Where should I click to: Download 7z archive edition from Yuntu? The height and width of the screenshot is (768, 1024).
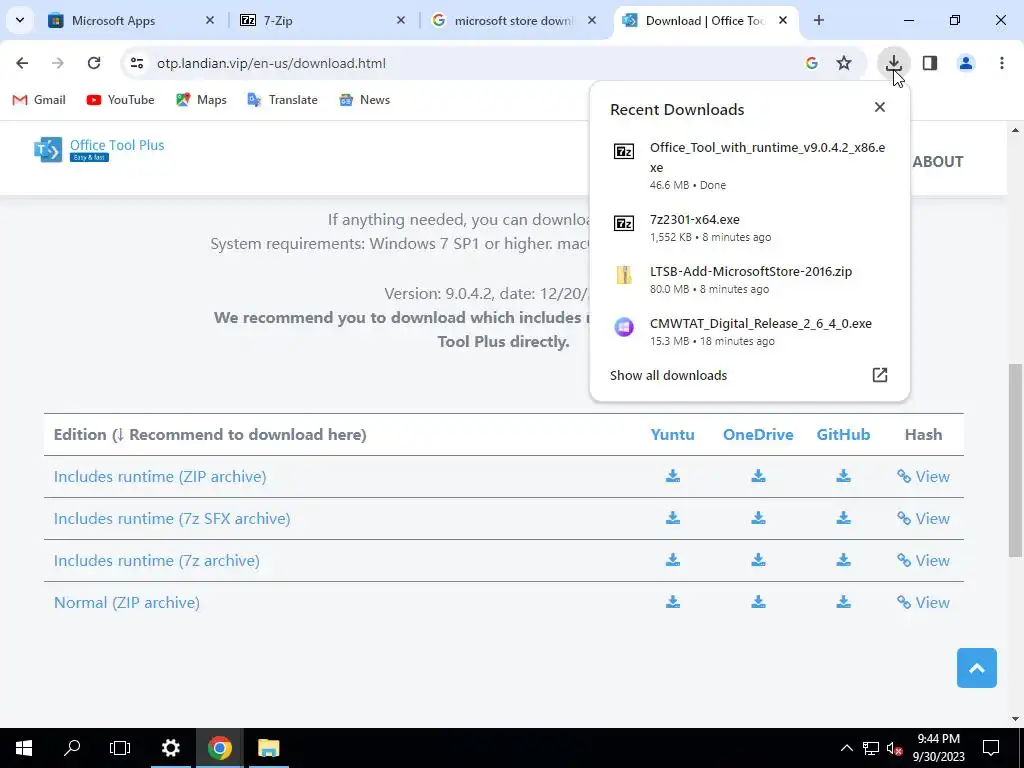pos(673,560)
